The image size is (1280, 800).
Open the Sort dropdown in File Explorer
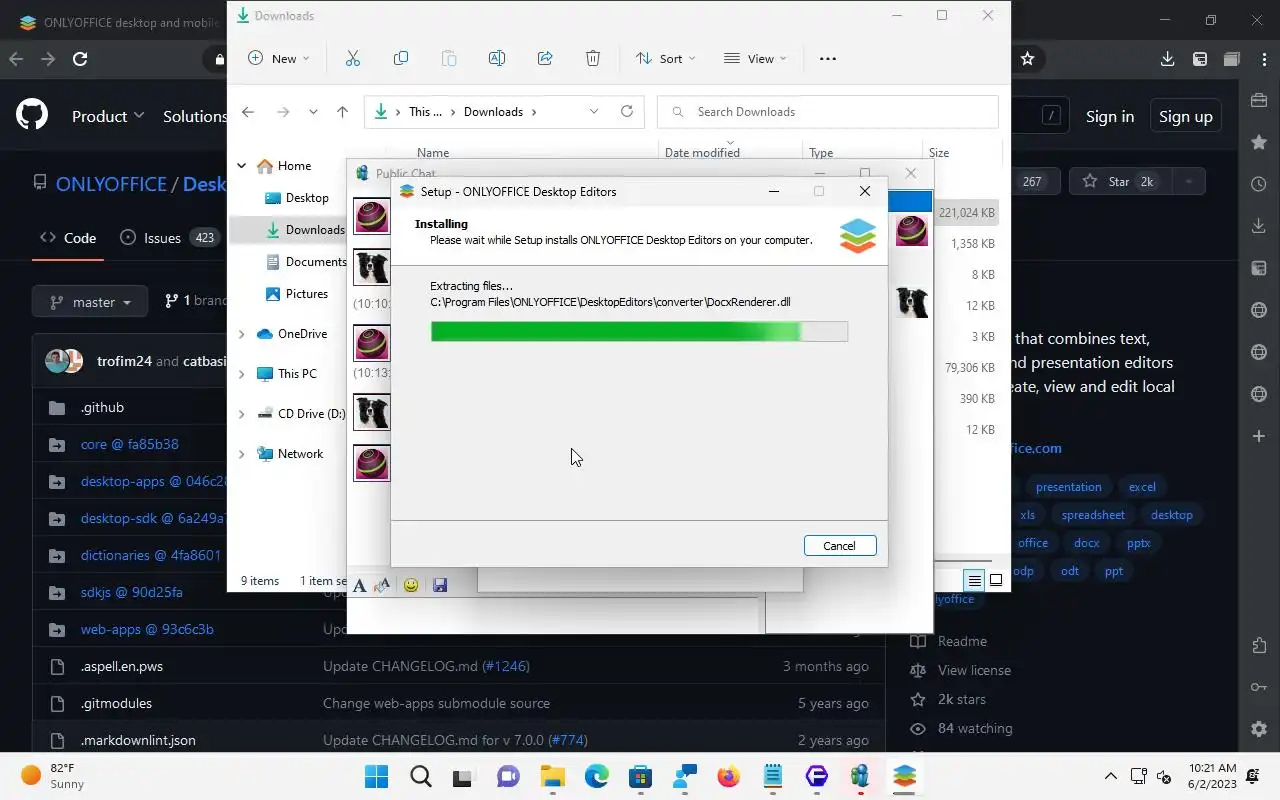coord(666,59)
